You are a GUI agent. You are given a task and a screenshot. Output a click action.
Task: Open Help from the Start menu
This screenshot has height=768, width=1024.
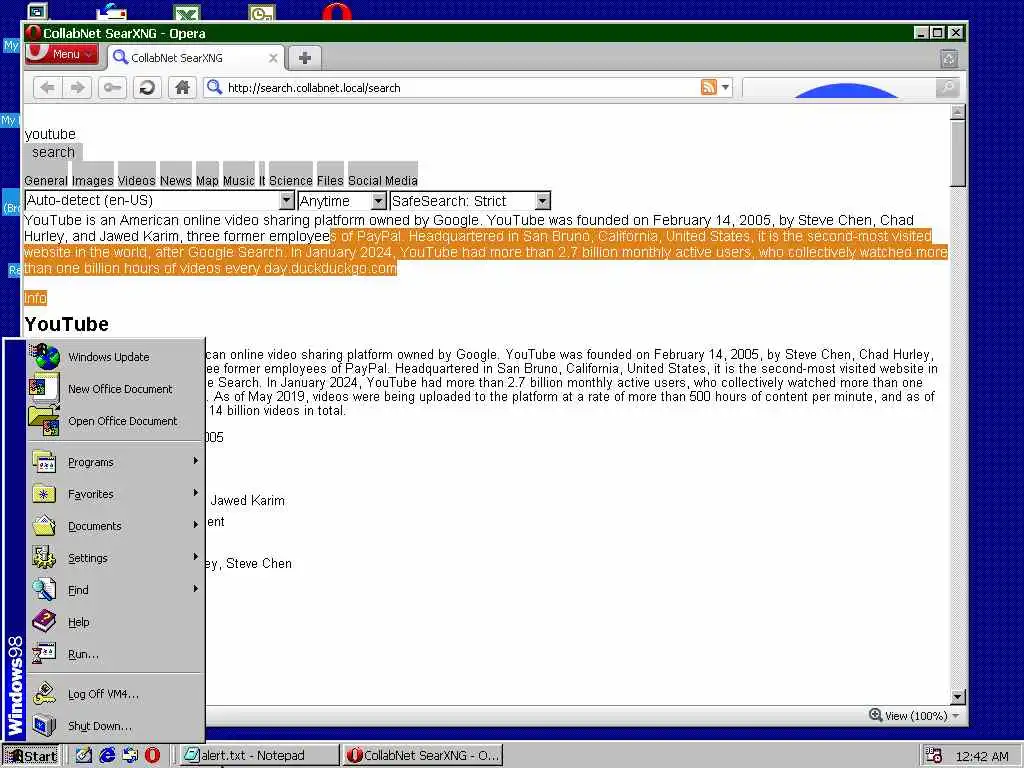coord(116,622)
